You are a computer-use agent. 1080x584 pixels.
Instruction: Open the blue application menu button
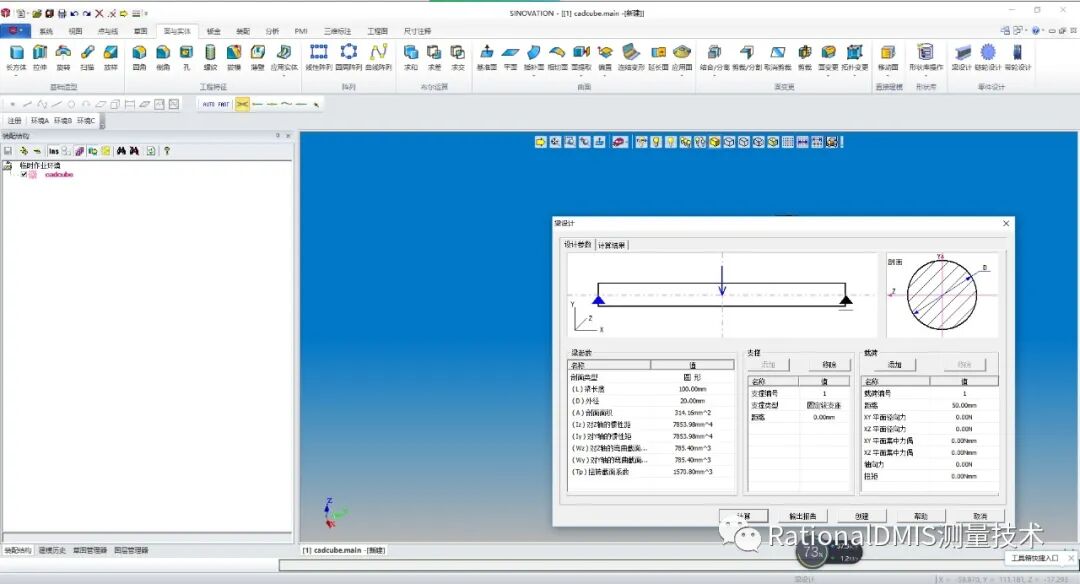pyautogui.click(x=15, y=31)
